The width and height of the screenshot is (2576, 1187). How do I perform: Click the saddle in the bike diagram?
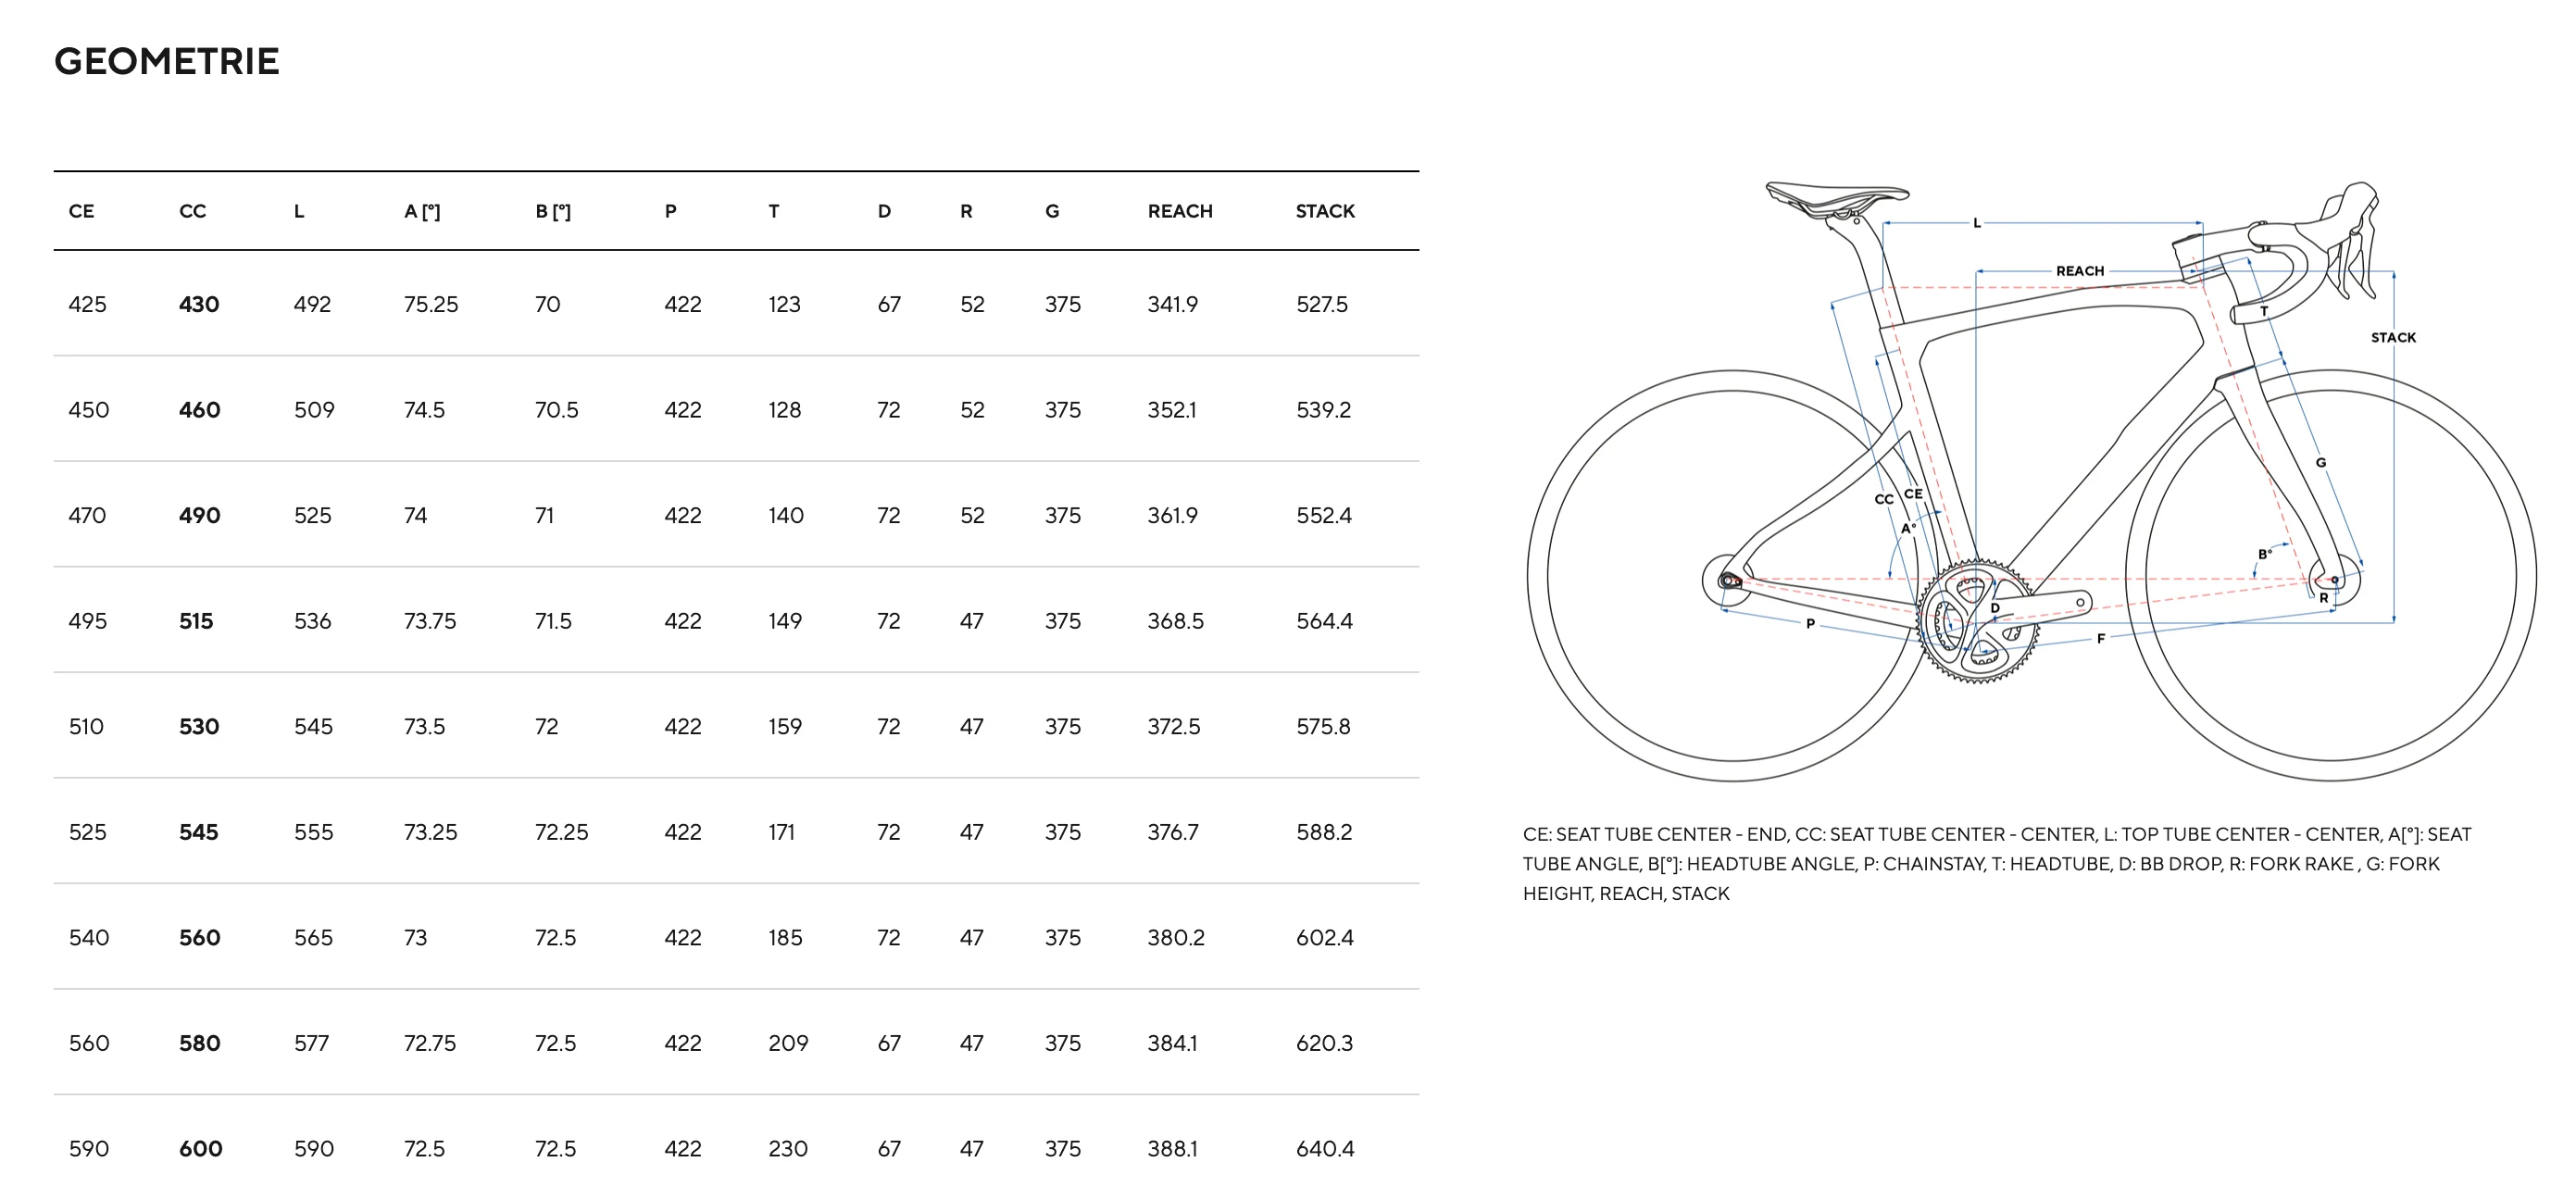pyautogui.click(x=1837, y=197)
